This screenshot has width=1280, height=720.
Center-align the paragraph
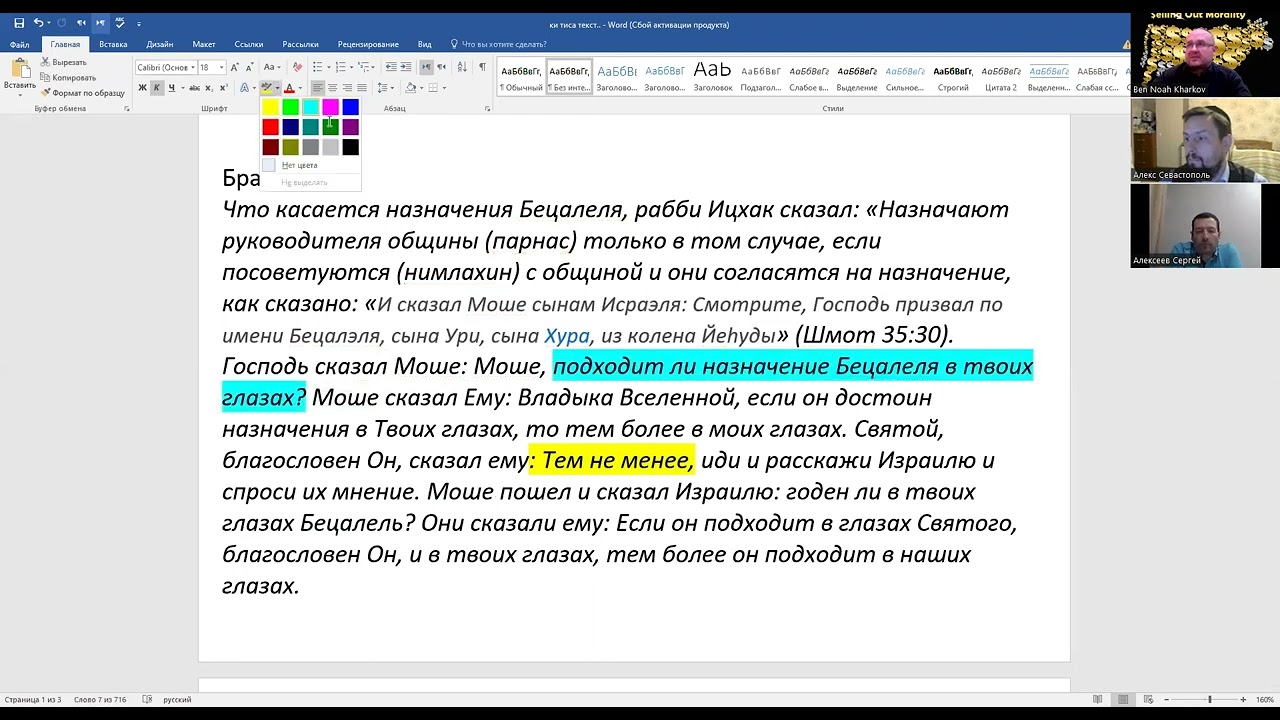tap(332, 88)
